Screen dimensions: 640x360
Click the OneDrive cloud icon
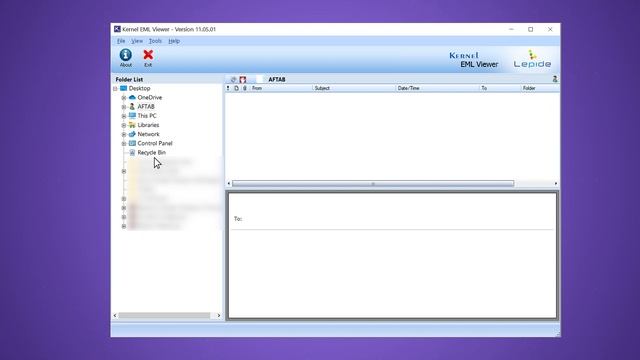[132, 98]
